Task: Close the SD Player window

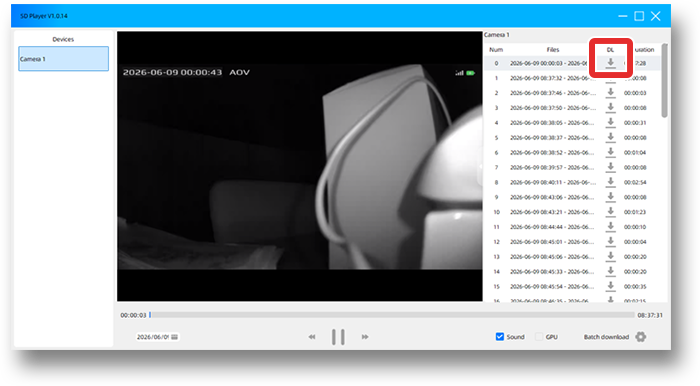Action: 655,16
